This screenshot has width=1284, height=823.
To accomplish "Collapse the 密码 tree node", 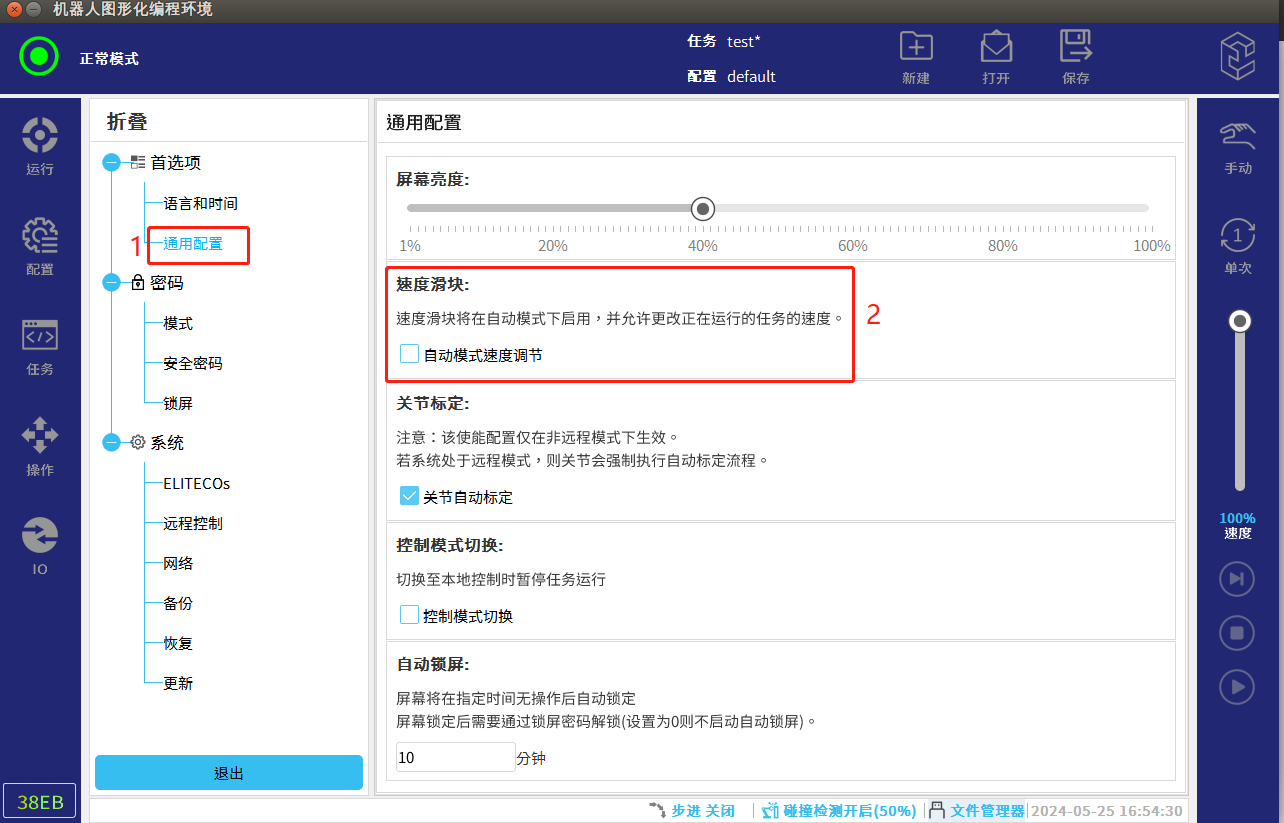I will click(111, 283).
